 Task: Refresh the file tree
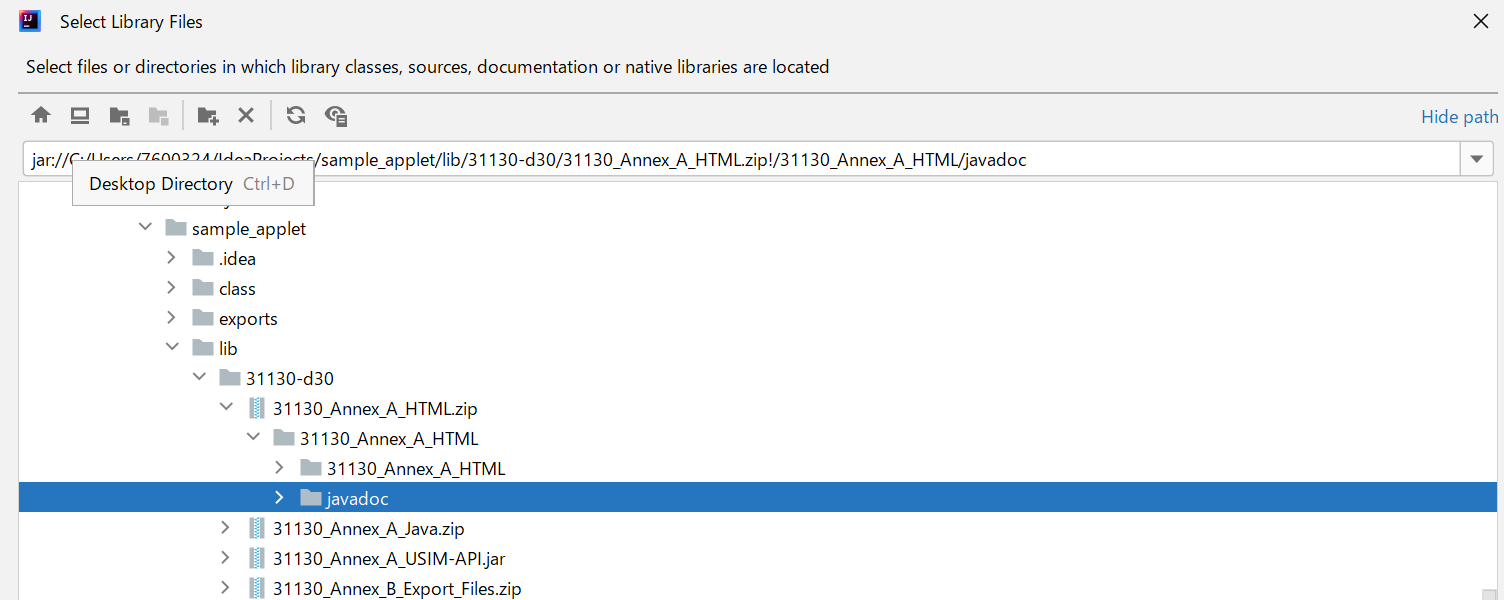click(296, 115)
